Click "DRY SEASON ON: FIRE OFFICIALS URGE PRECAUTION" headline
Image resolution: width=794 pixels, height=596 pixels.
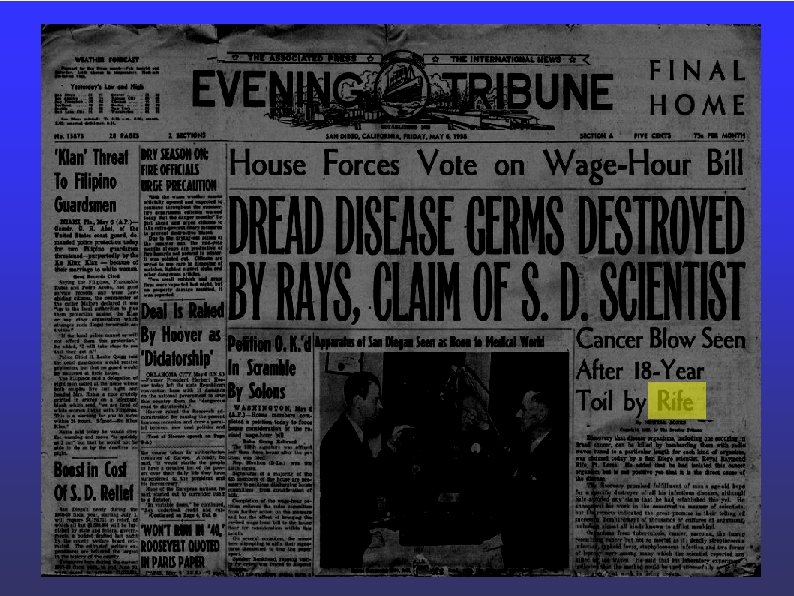pyautogui.click(x=179, y=170)
